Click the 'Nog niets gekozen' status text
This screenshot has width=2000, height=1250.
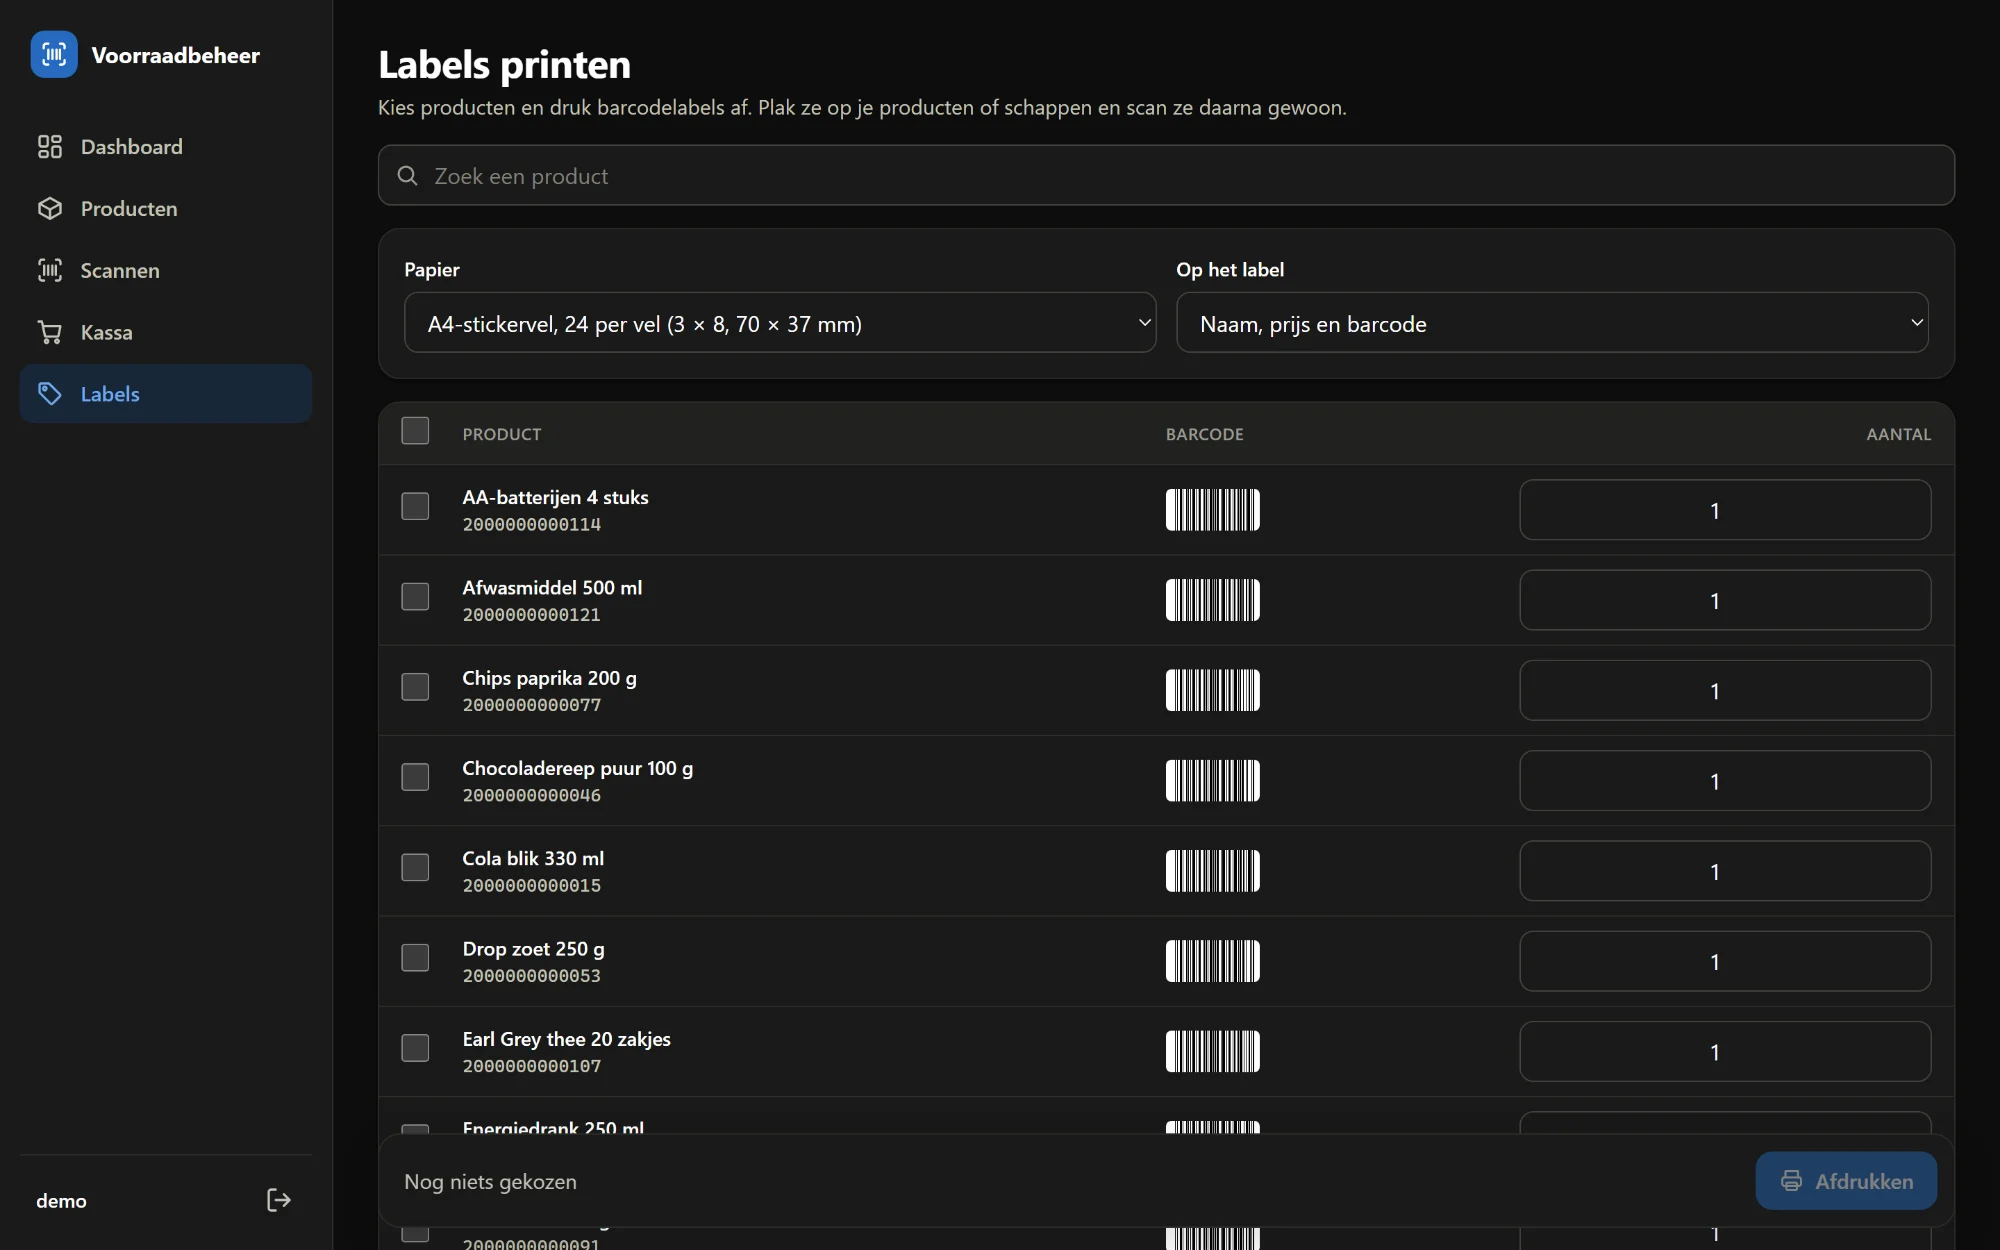pos(490,1181)
